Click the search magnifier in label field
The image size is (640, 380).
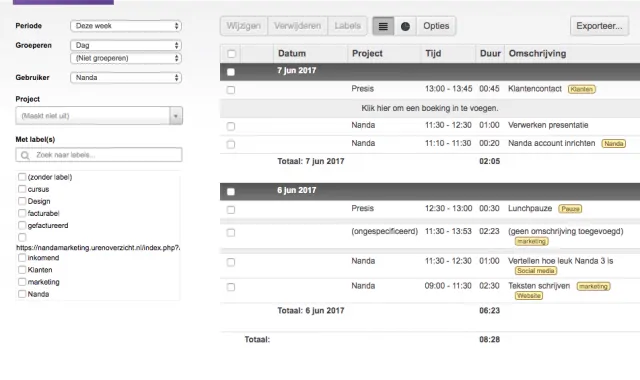click(25, 155)
